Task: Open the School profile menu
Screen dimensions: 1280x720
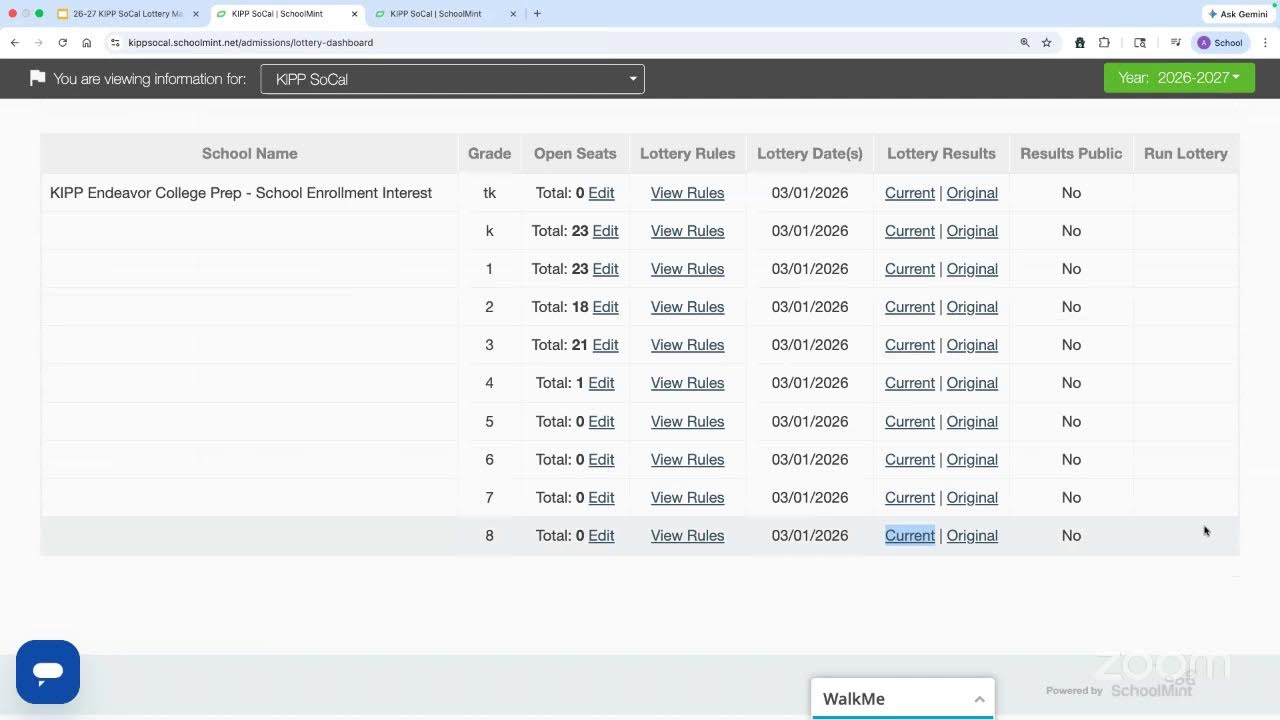Action: tap(1221, 43)
